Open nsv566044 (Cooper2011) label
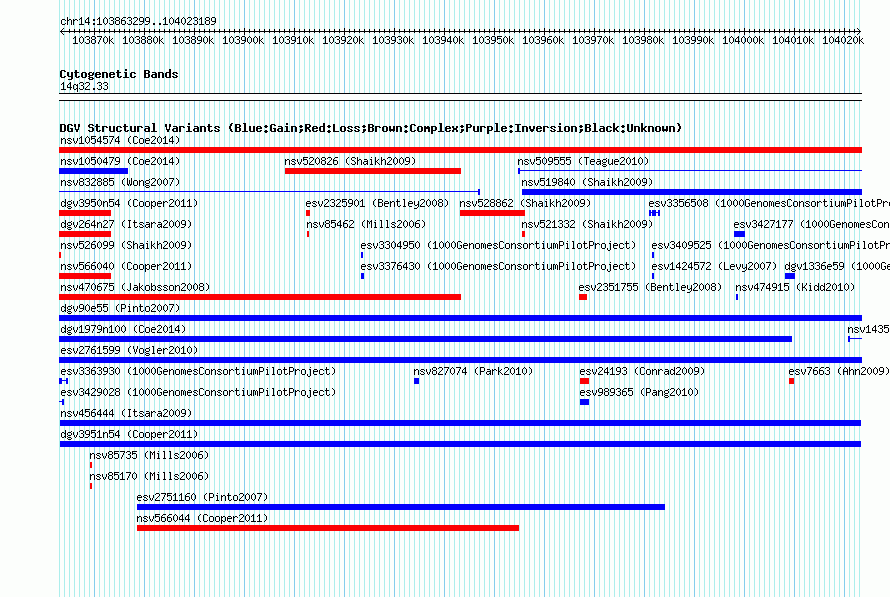 pyautogui.click(x=202, y=518)
